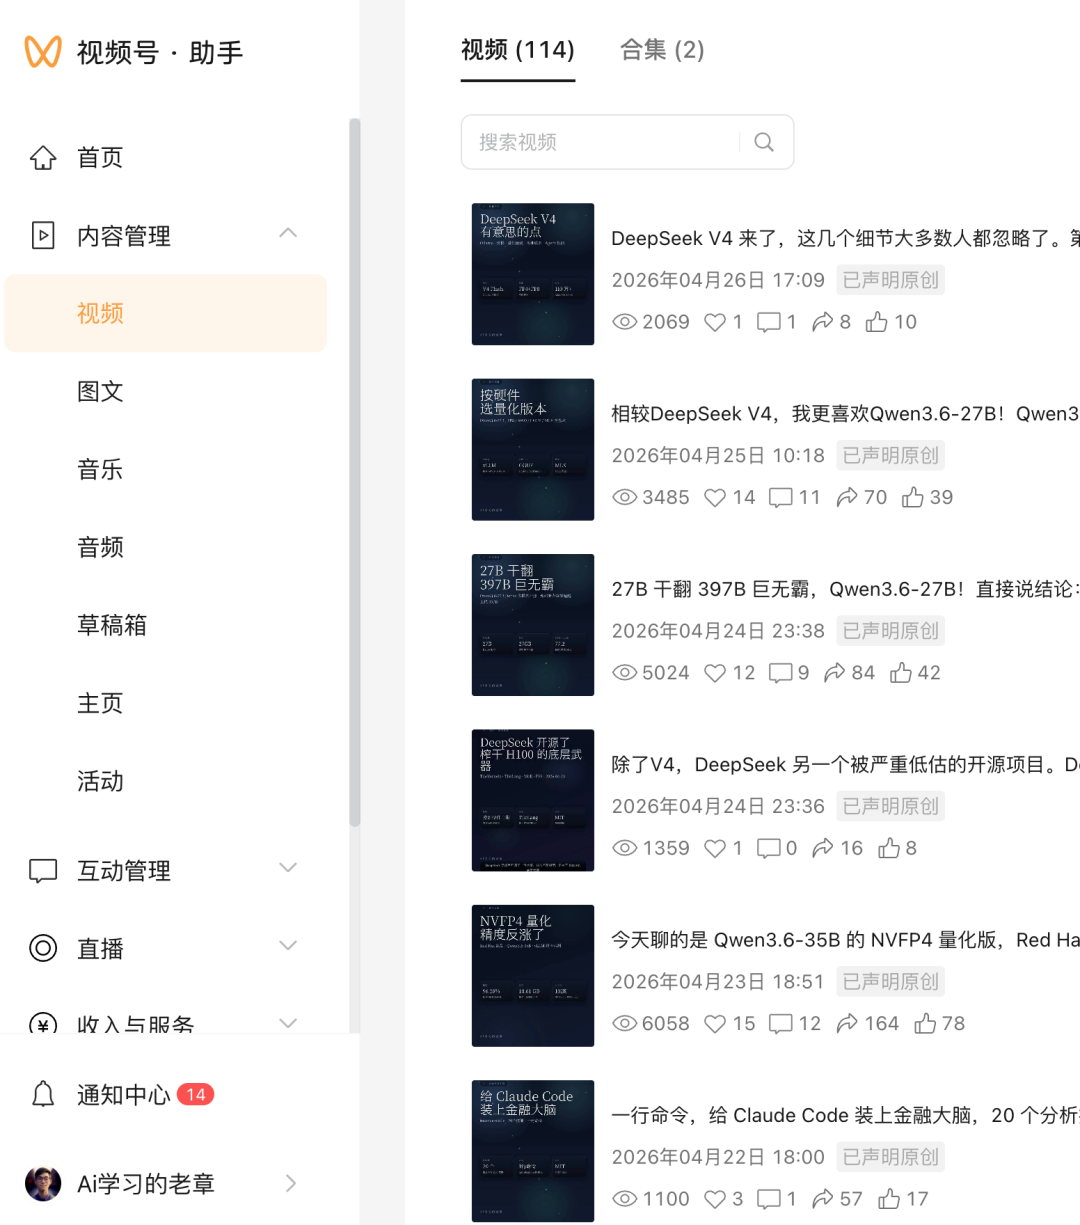Viewport: 1080px width, 1225px height.
Task: Collapse the 内容管理 section chevron
Action: click(288, 232)
